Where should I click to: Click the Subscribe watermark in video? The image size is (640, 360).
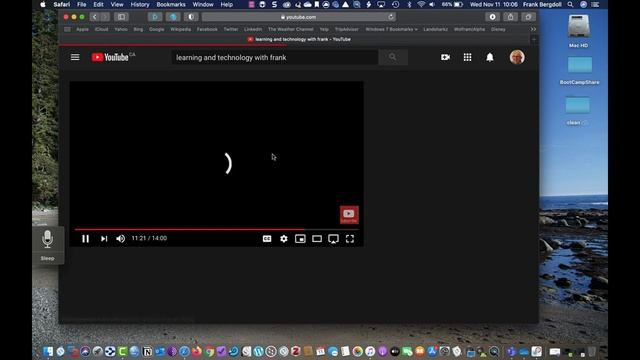coord(349,215)
